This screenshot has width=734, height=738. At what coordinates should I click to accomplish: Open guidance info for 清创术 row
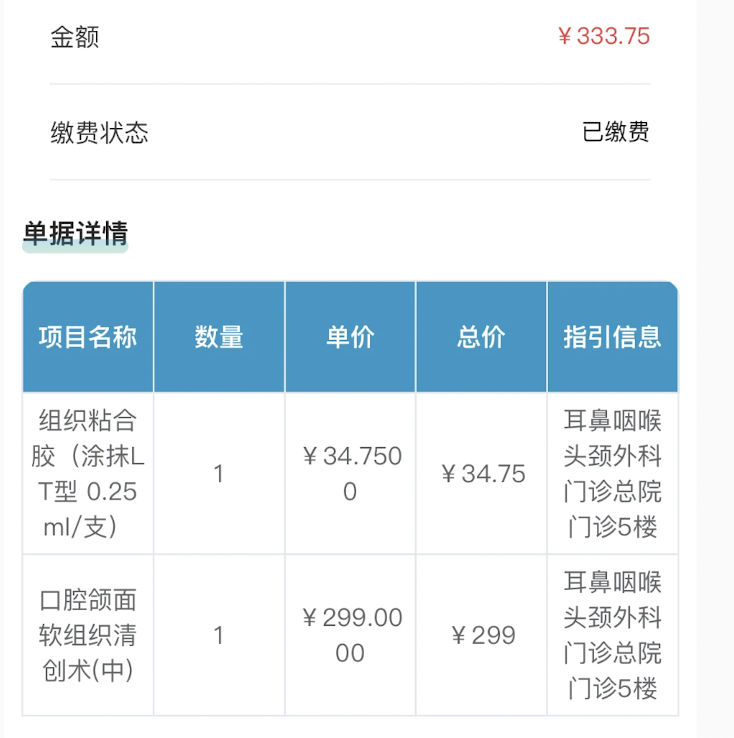(x=613, y=635)
